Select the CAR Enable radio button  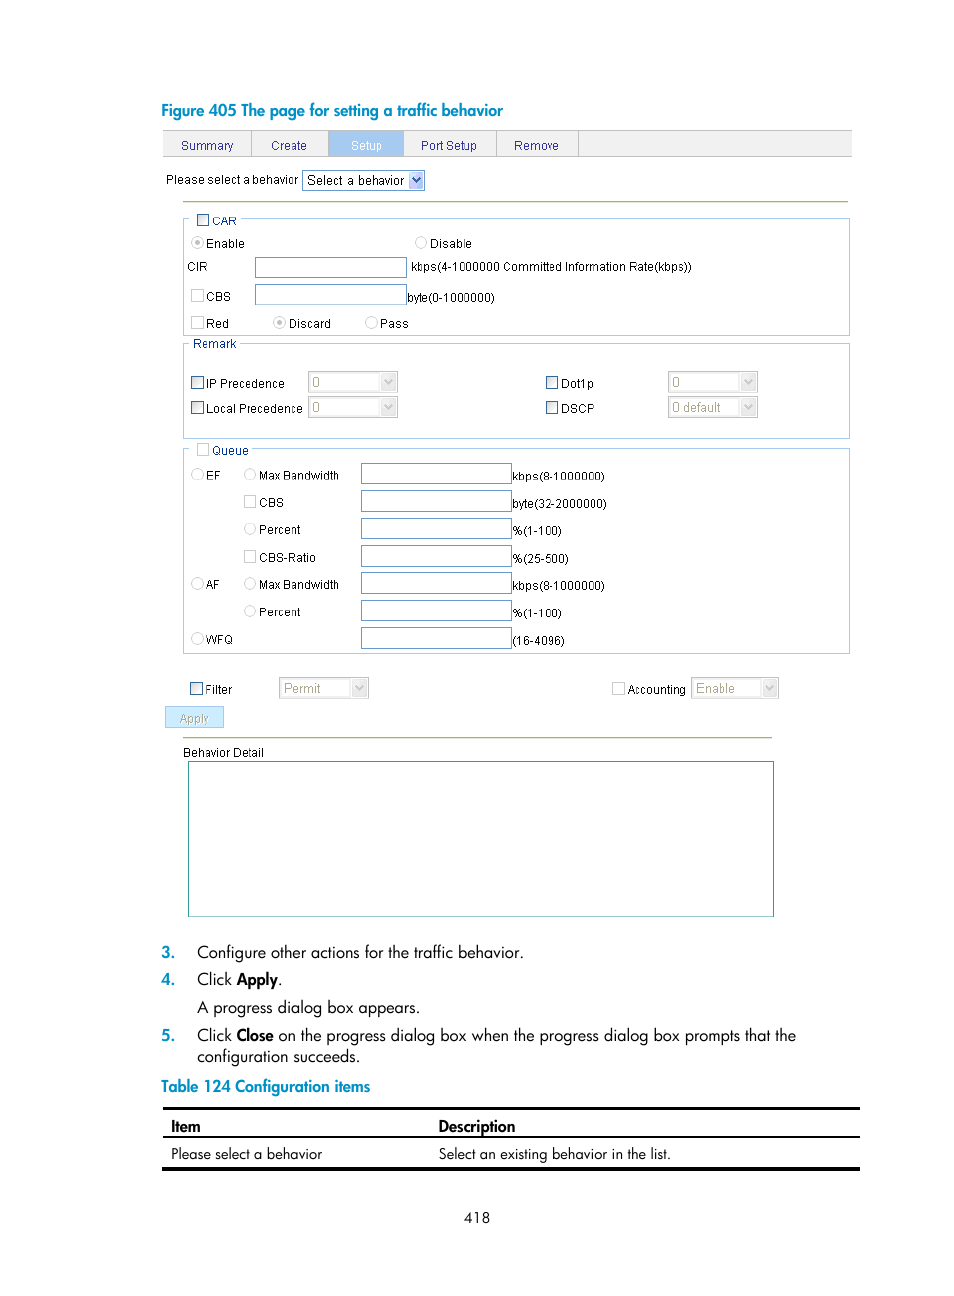[x=197, y=243]
